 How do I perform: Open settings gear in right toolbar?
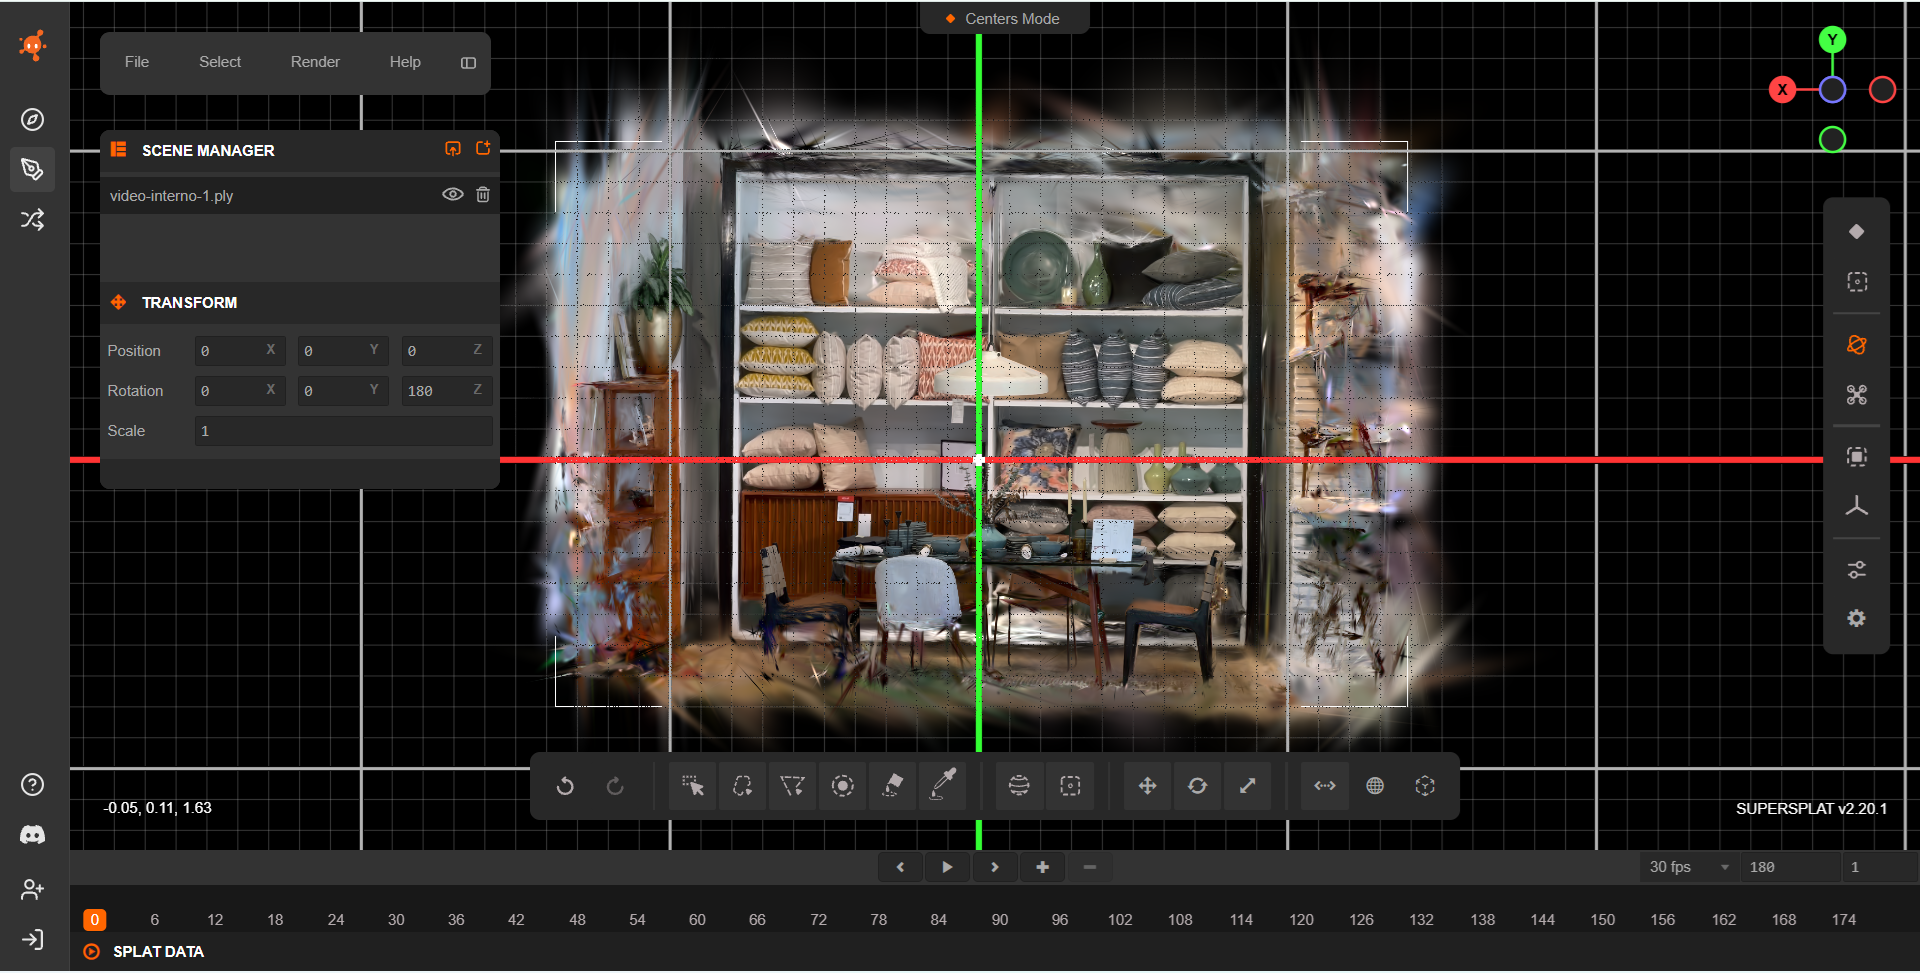1856,619
